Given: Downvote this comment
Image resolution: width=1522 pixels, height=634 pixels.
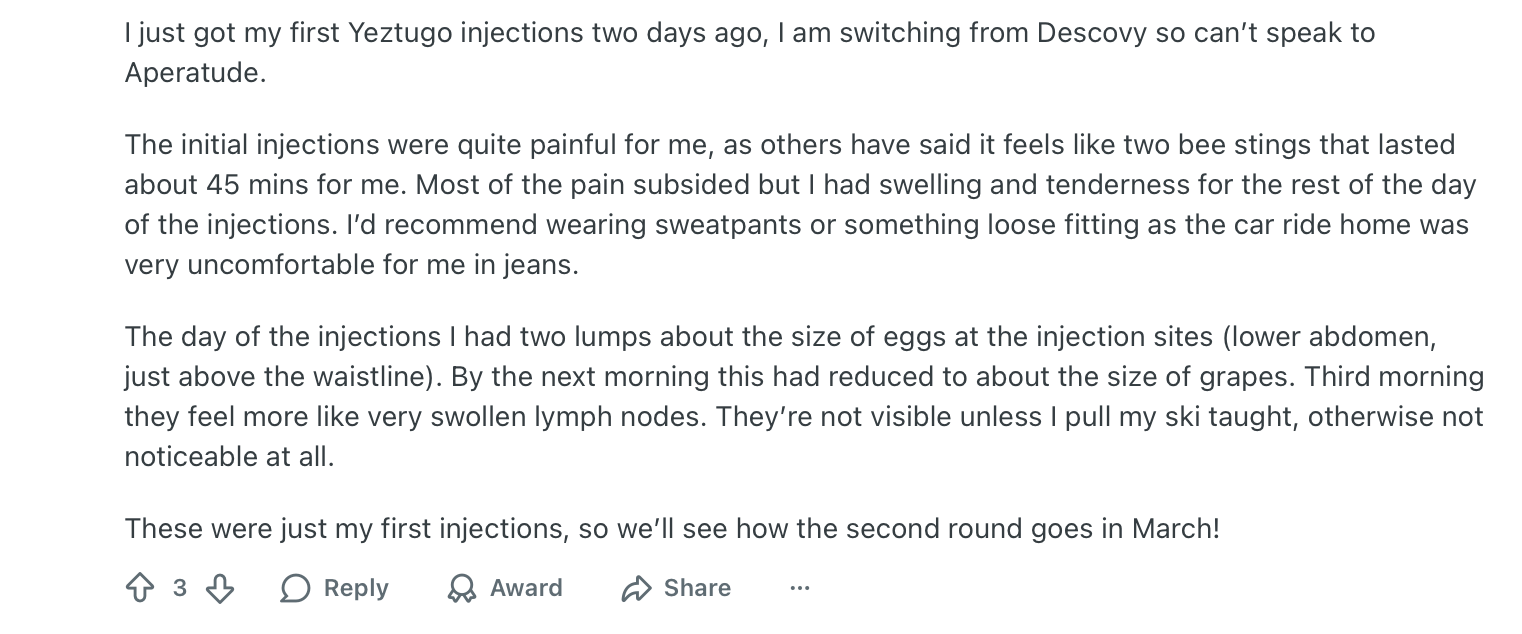Looking at the screenshot, I should pos(219,588).
